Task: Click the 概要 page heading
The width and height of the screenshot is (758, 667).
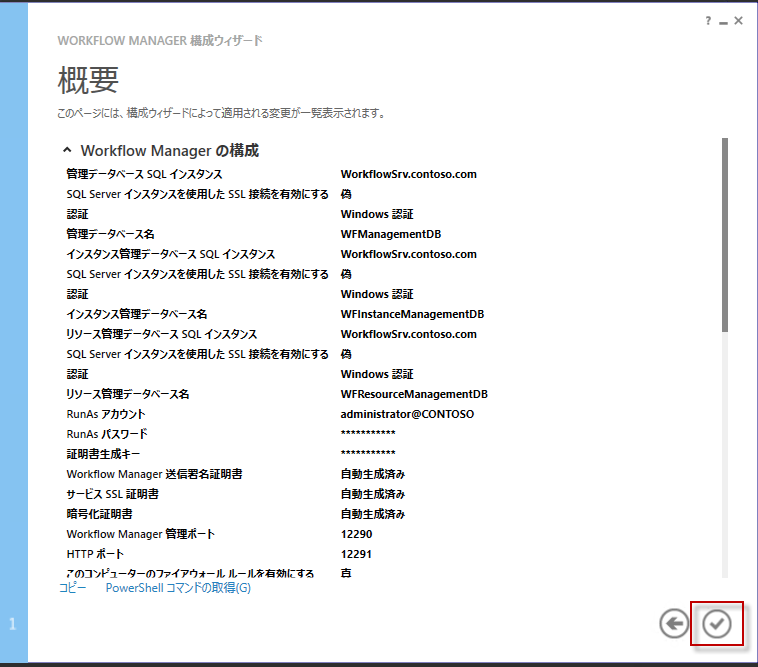Action: 88,80
